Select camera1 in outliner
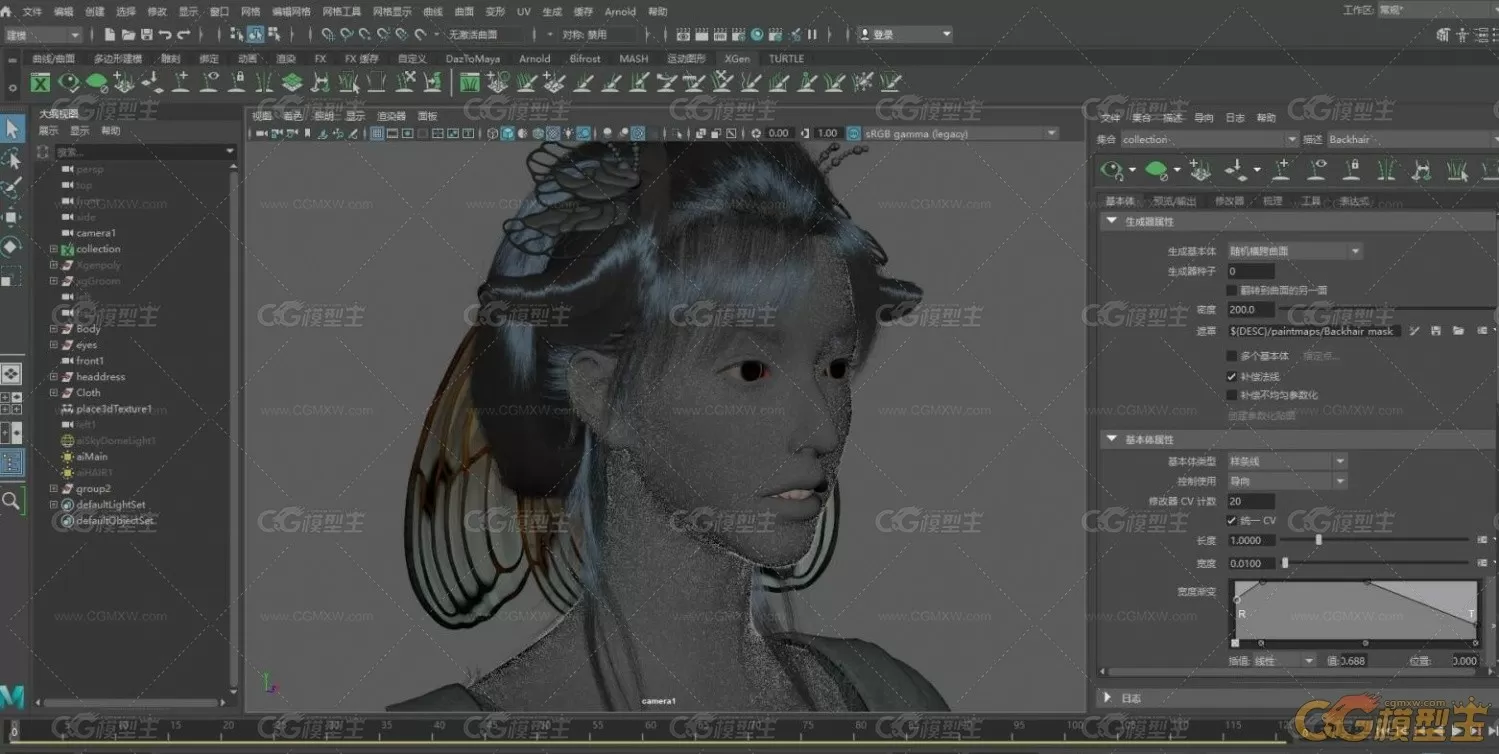 (96, 233)
